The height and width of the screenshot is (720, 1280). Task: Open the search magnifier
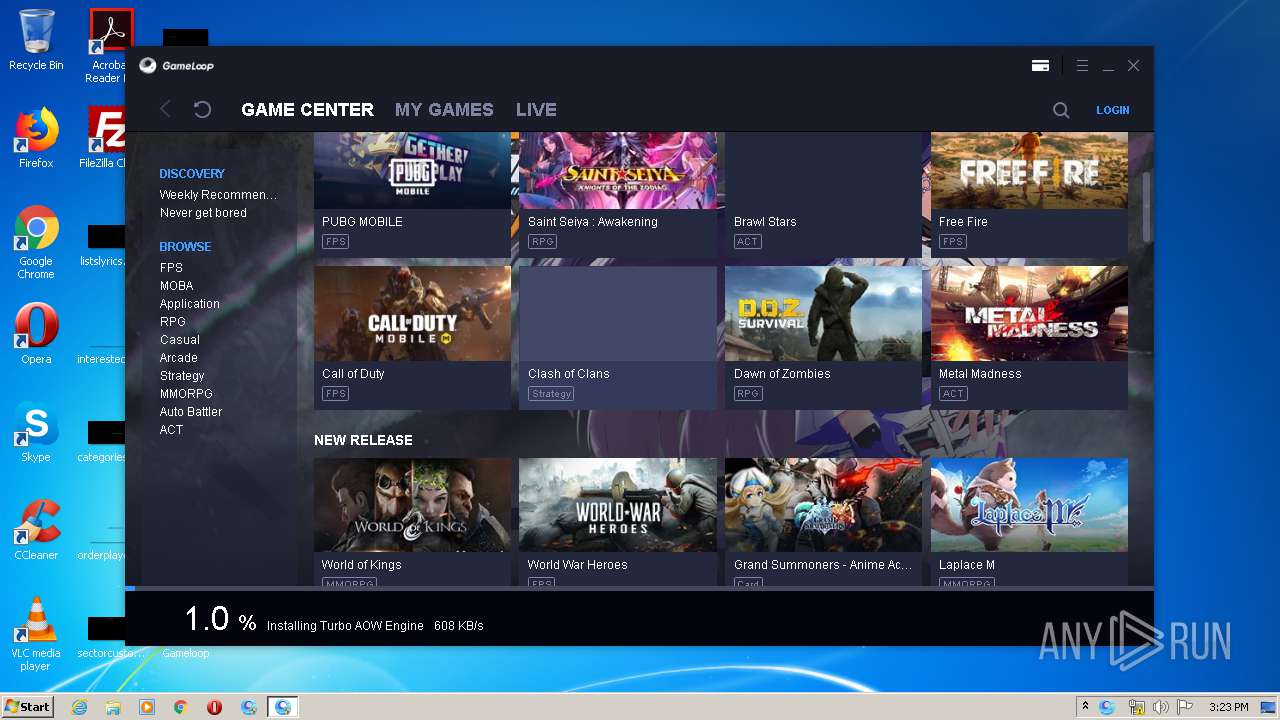coord(1061,110)
